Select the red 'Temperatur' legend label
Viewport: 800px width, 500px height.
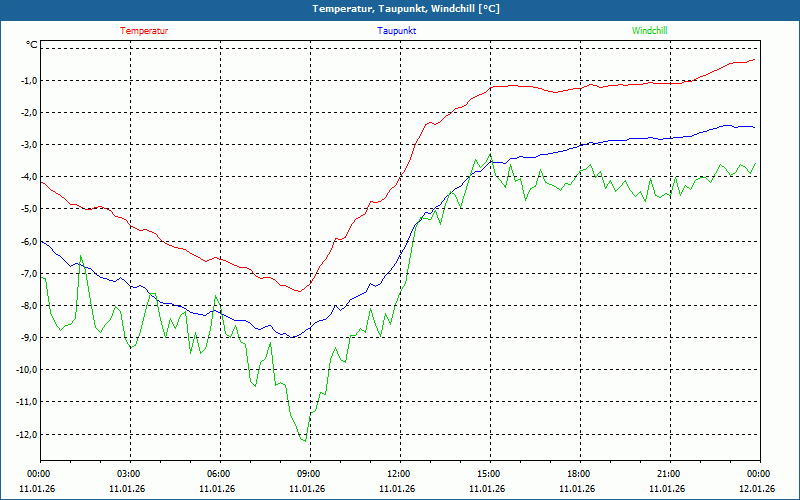(x=144, y=31)
